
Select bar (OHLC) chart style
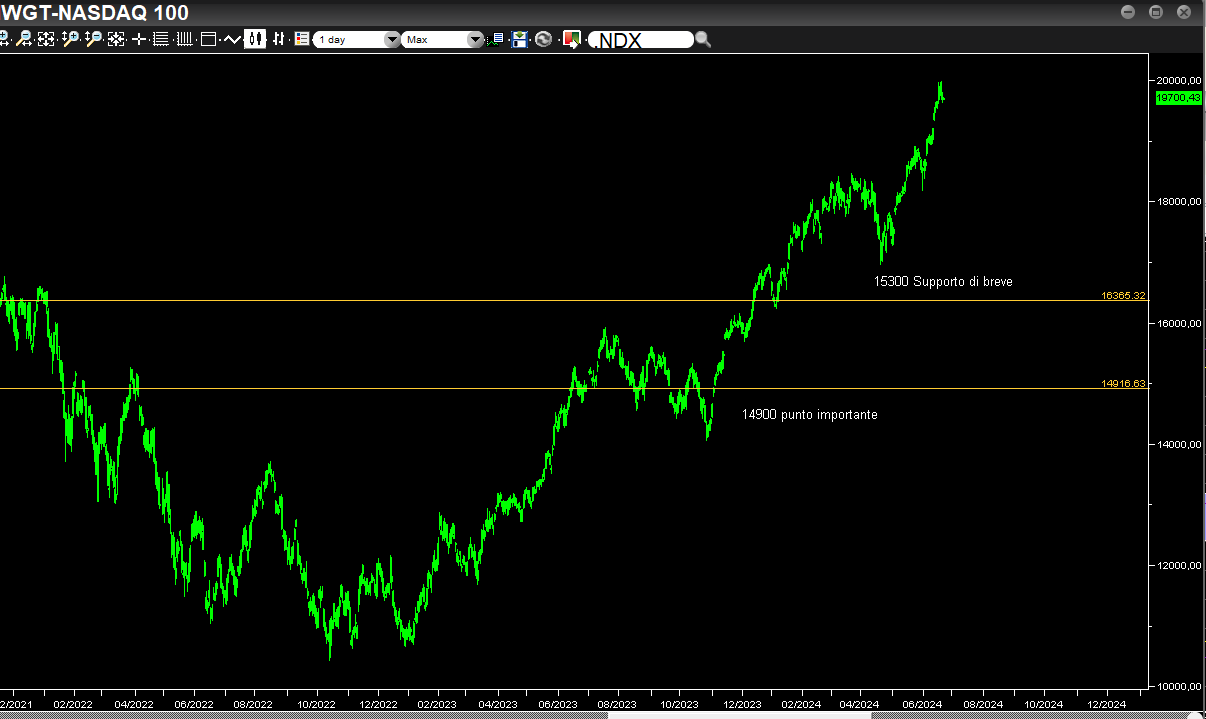[278, 39]
